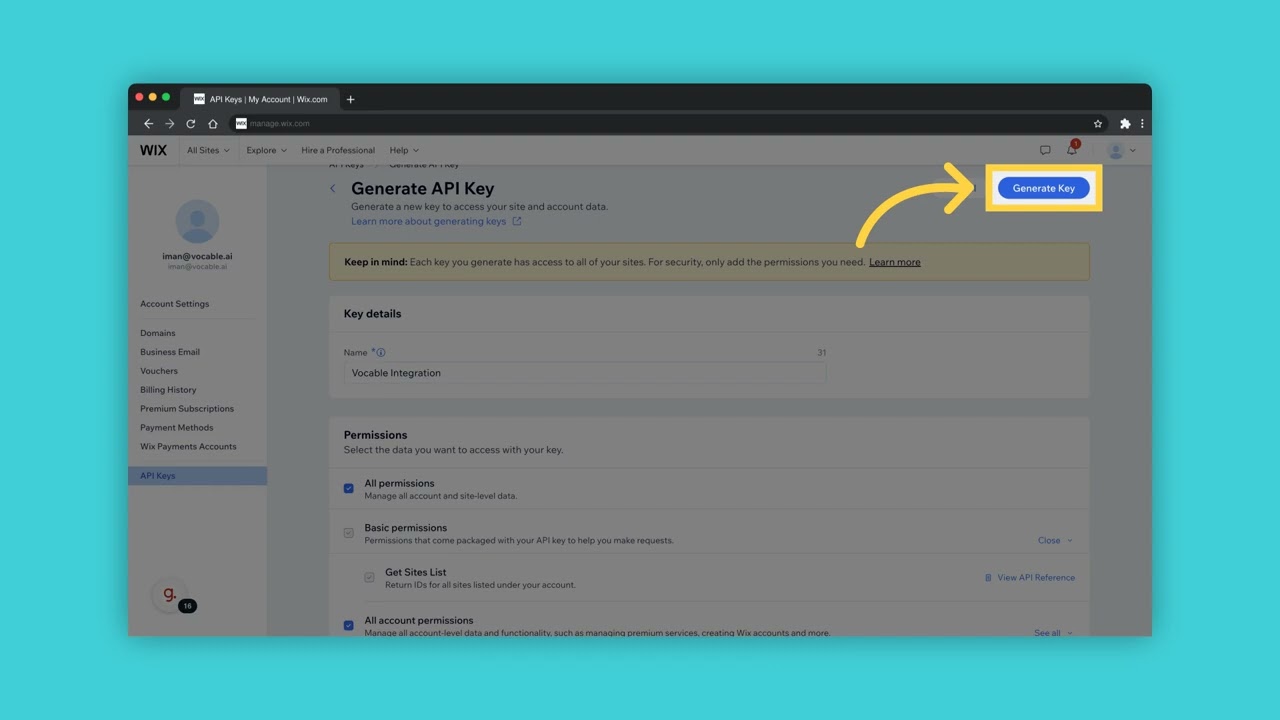This screenshot has height=720, width=1280.
Task: Click the browser back arrow
Action: tap(148, 124)
